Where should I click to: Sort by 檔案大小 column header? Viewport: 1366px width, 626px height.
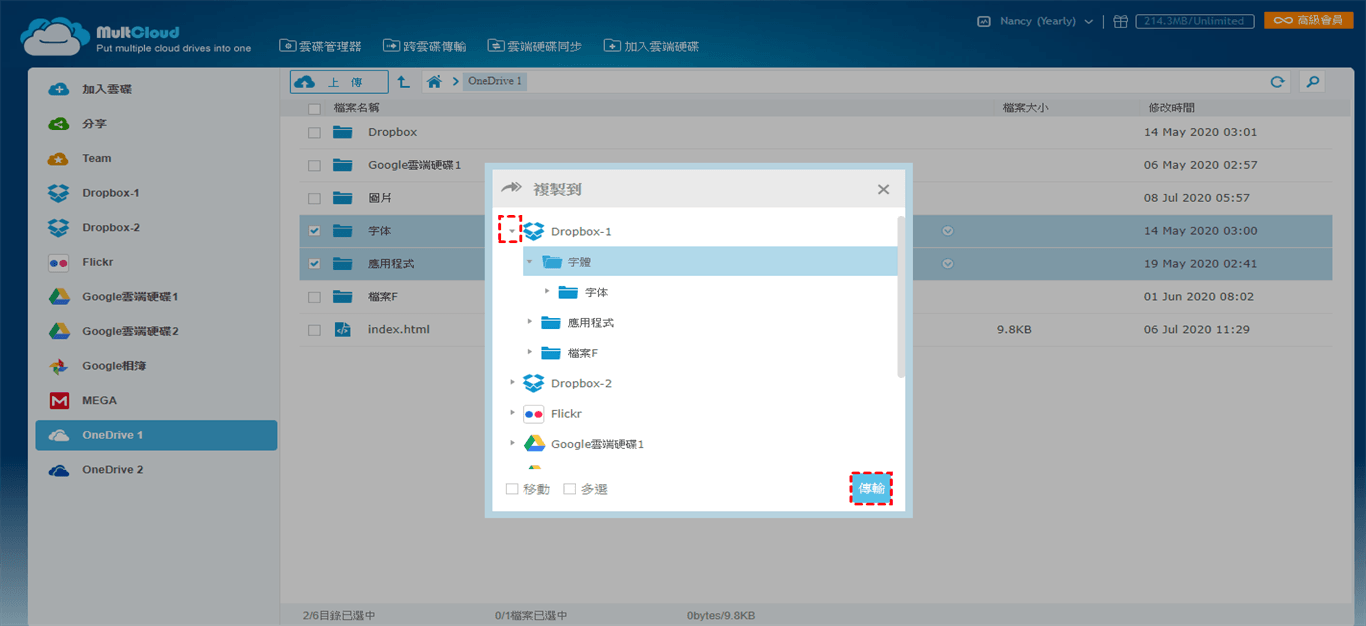pos(1025,108)
